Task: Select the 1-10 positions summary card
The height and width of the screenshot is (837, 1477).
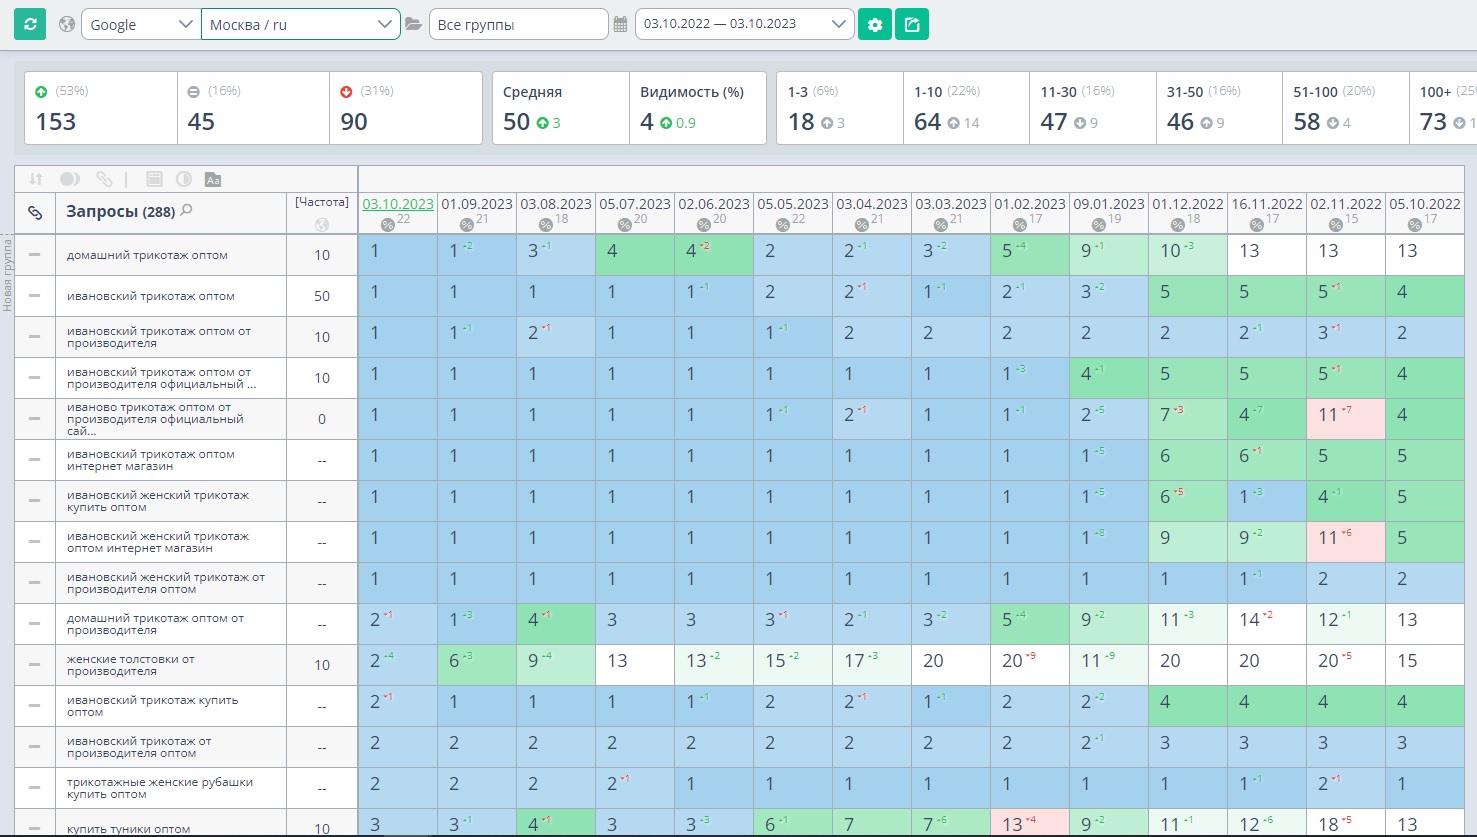Action: pos(966,108)
